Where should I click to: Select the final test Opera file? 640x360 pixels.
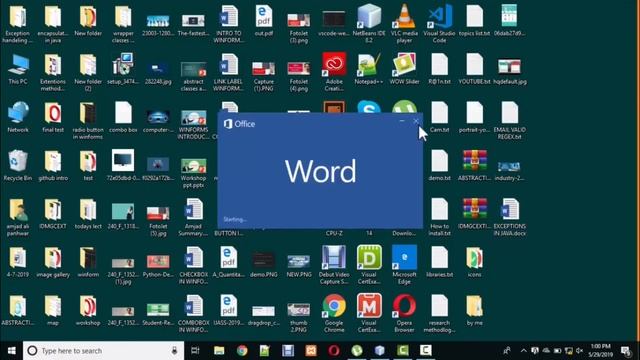point(53,117)
